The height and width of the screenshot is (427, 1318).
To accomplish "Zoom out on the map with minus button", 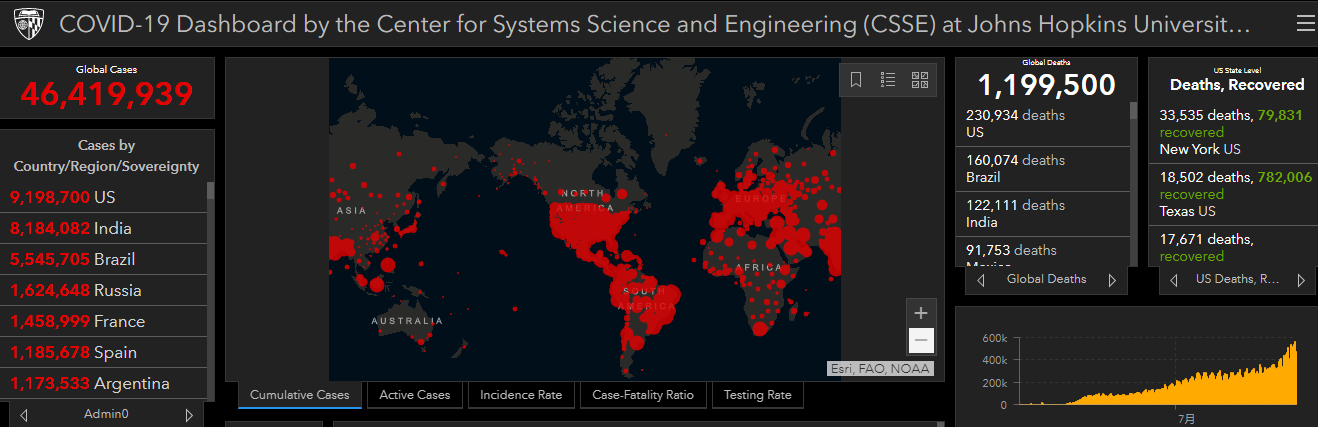I will point(921,341).
